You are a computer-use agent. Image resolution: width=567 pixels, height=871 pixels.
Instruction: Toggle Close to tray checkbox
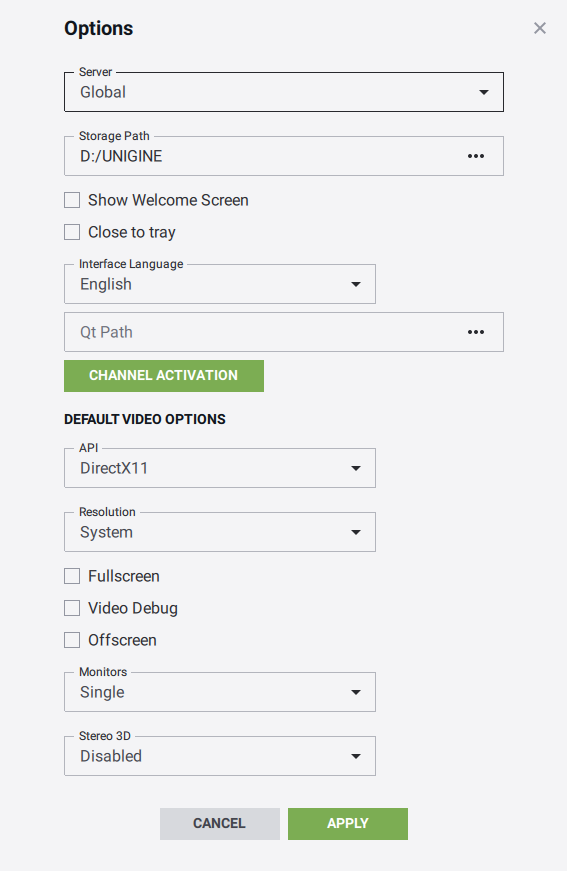pos(72,232)
